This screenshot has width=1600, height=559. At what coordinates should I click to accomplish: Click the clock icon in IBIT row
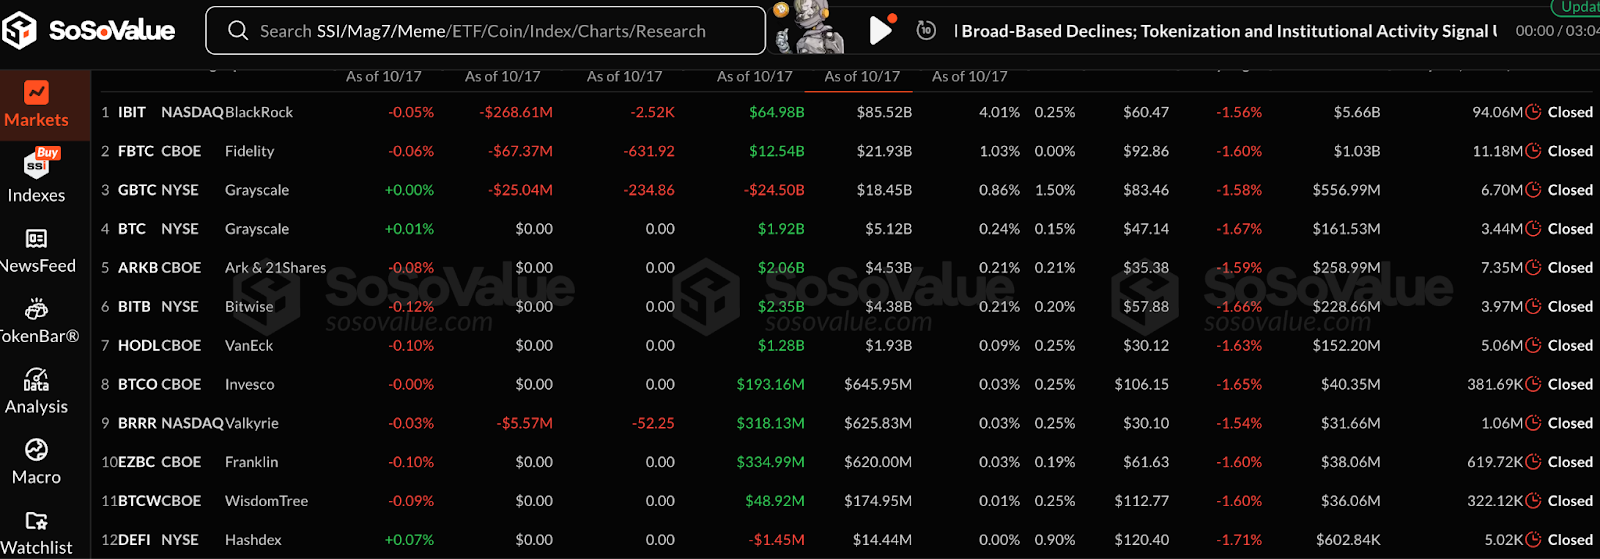tap(1533, 112)
